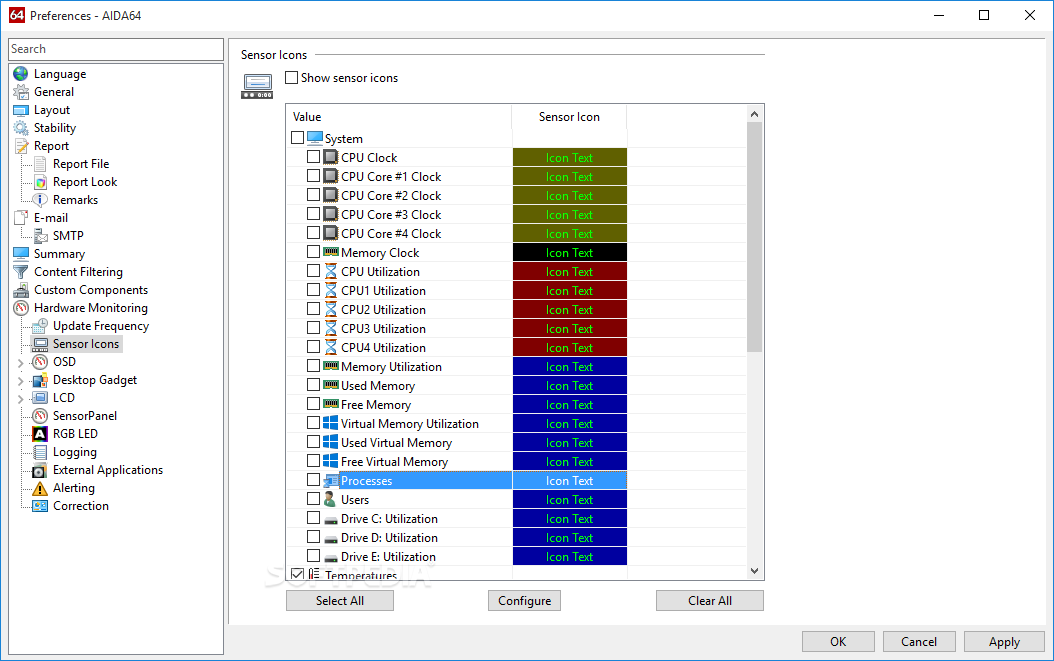Click the olive Icon Text swatch for CPU Clock
Image resolution: width=1054 pixels, height=661 pixels.
[569, 157]
